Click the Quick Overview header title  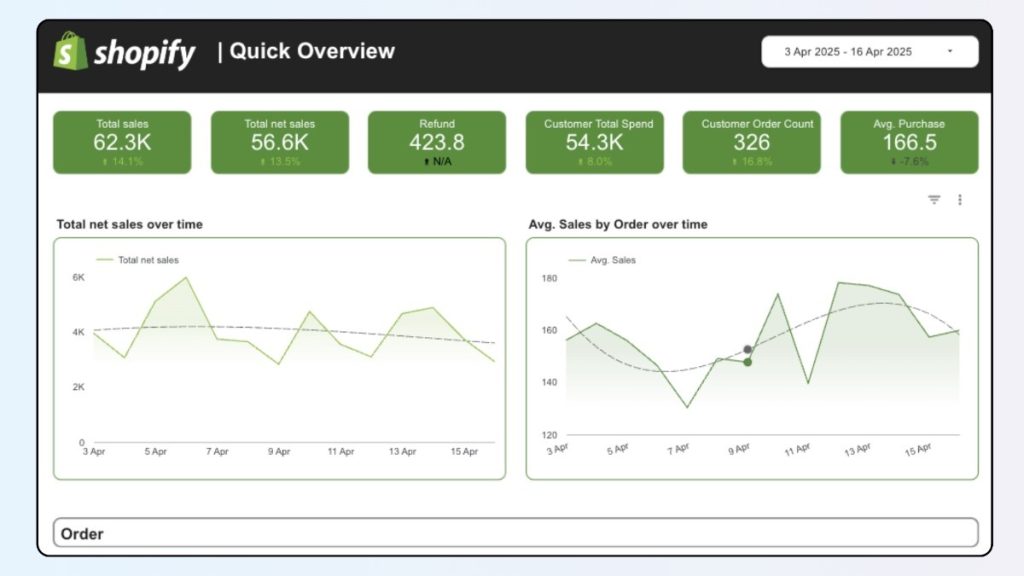(x=311, y=51)
